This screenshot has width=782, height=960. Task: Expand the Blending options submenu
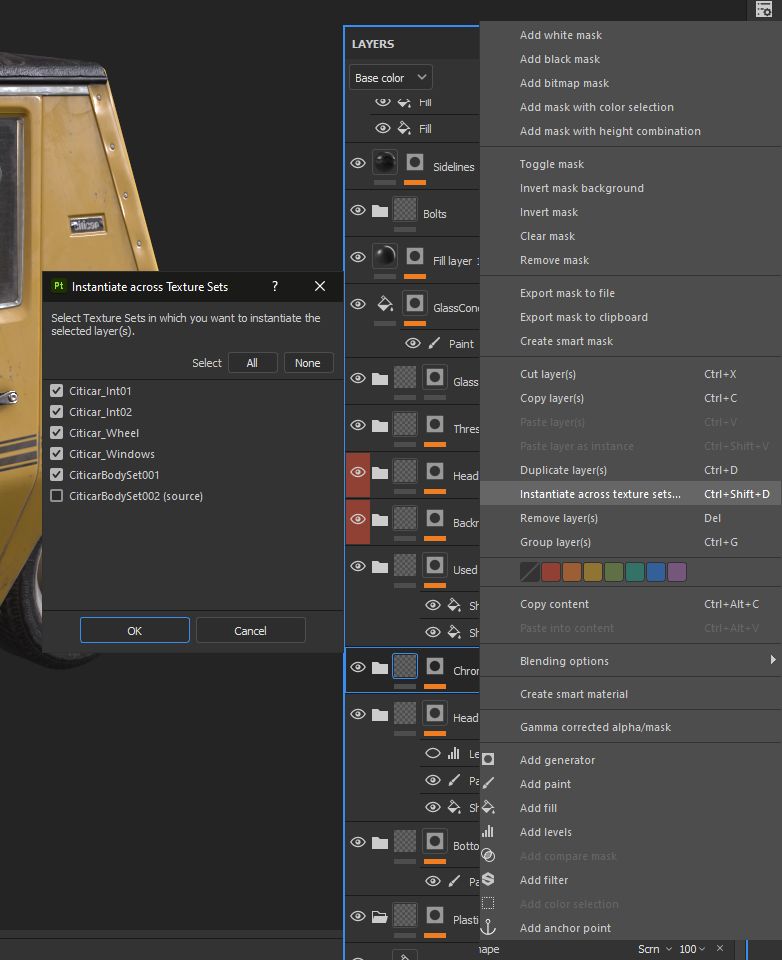coord(771,661)
